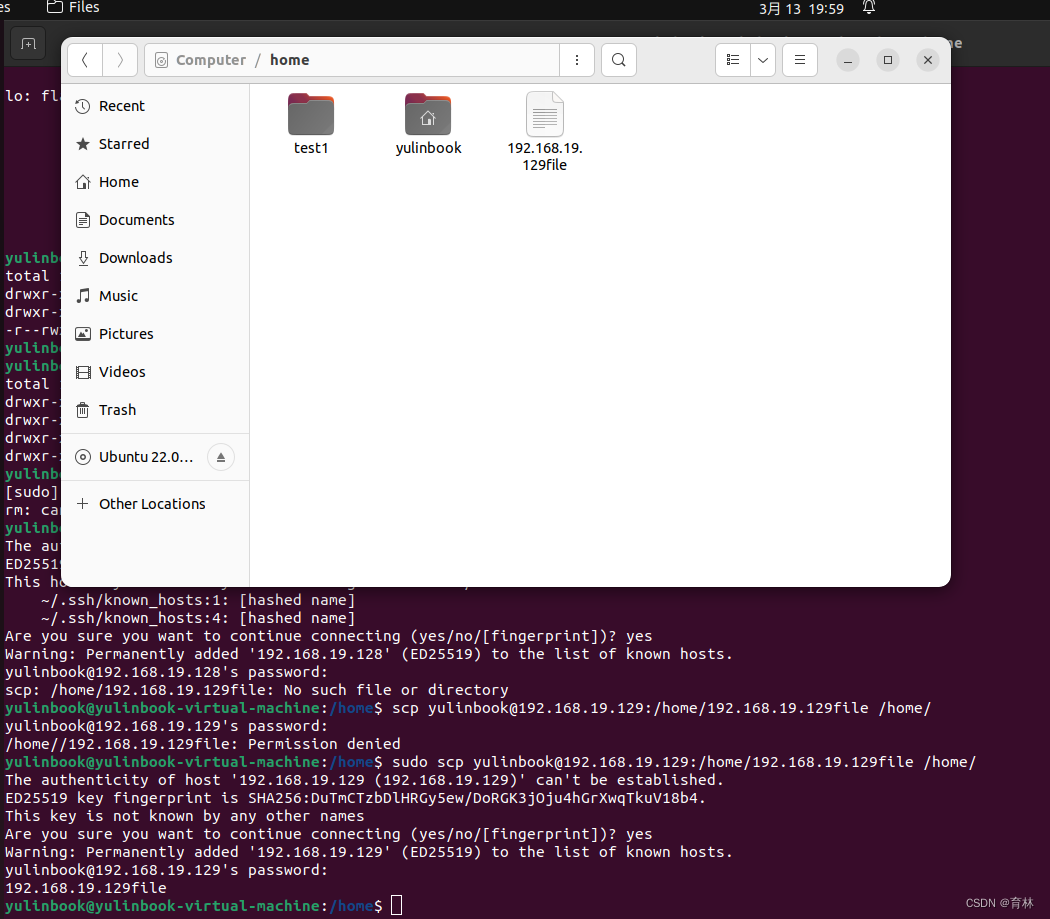Open Trash from the sidebar

pyautogui.click(x=117, y=410)
